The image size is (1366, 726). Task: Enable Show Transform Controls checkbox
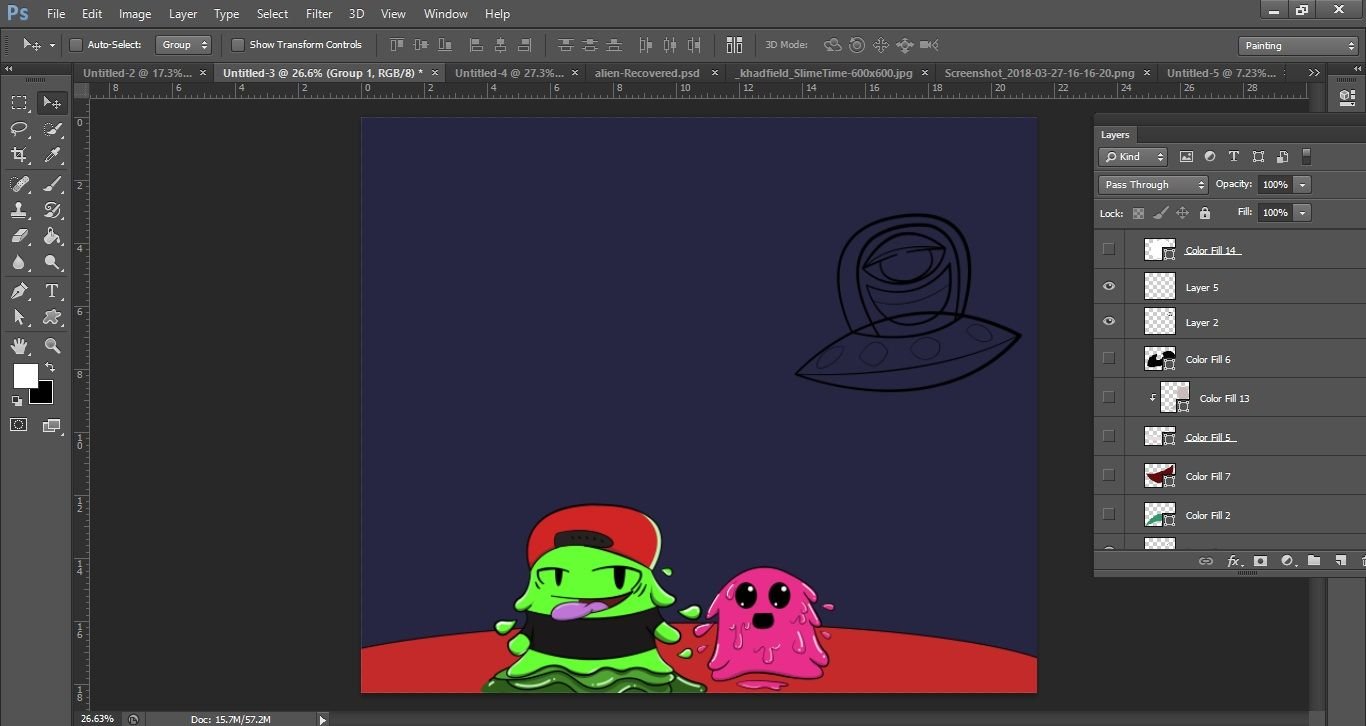tap(238, 45)
